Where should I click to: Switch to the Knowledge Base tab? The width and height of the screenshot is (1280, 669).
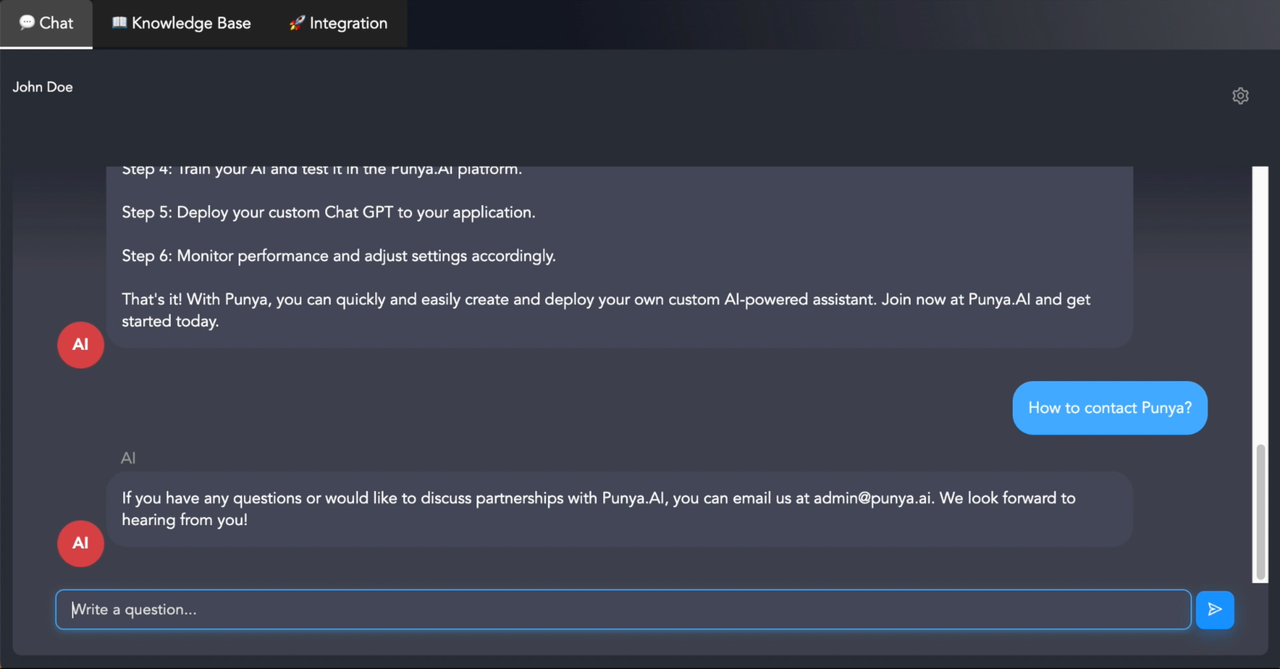[x=181, y=23]
